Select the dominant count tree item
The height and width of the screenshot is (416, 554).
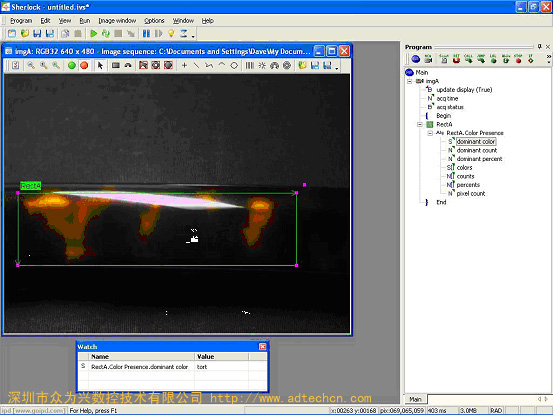477,150
